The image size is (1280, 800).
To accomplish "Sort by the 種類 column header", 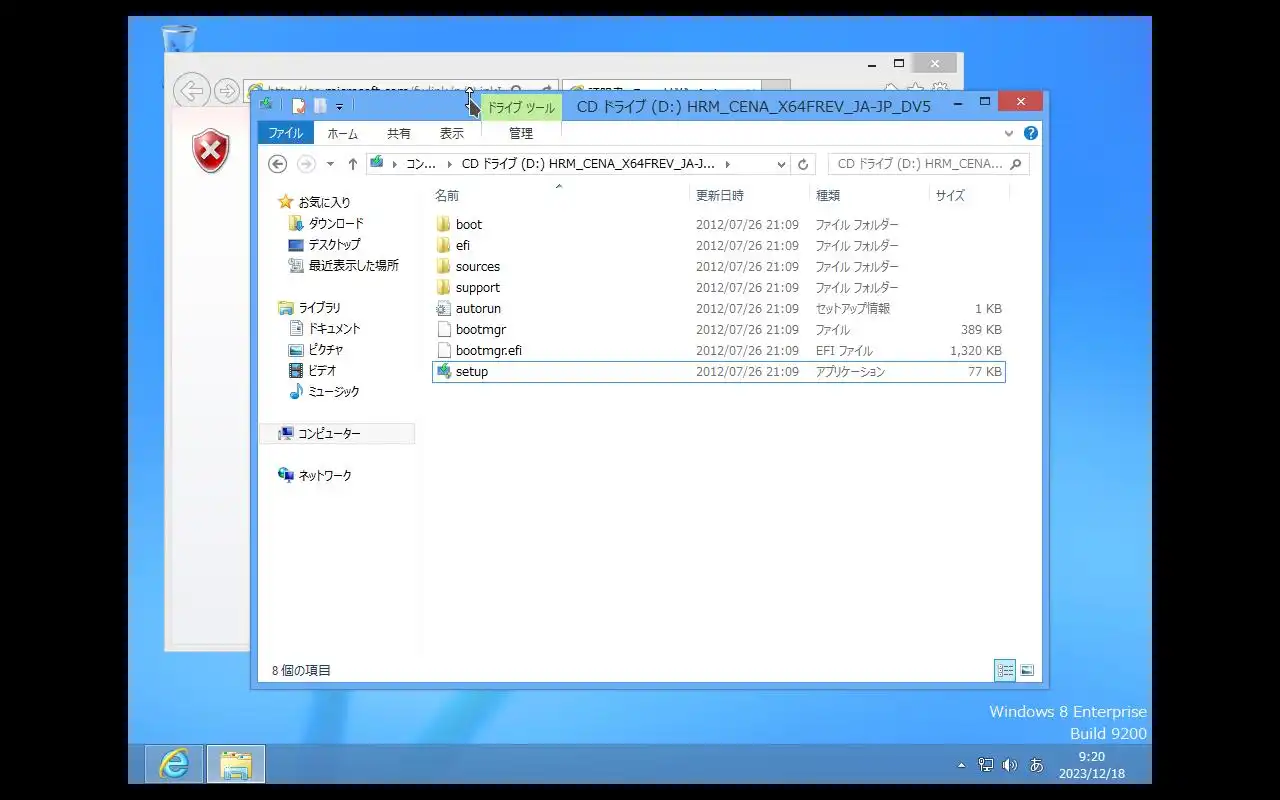I will click(x=869, y=195).
